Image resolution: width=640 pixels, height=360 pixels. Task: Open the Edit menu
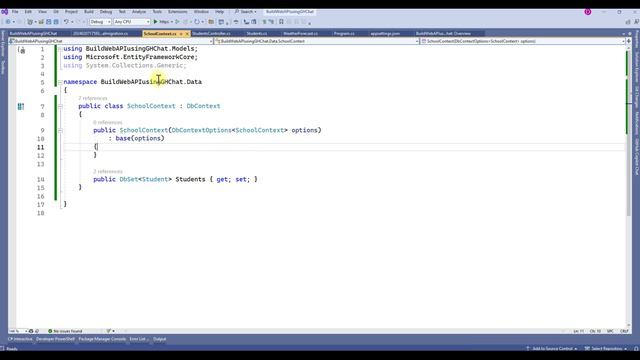[28, 12]
